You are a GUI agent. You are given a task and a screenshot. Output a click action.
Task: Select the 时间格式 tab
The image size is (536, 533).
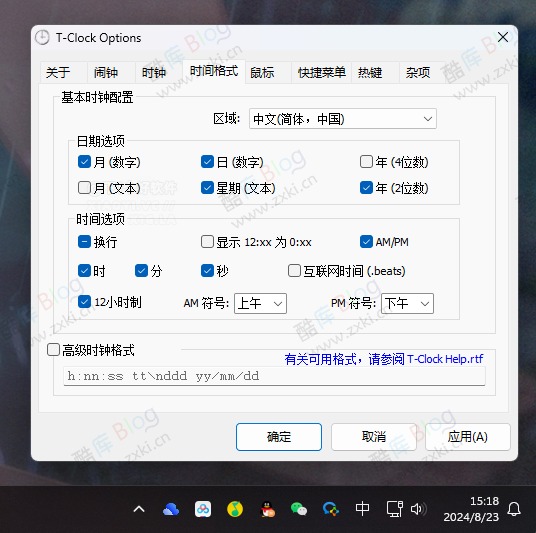[214, 71]
